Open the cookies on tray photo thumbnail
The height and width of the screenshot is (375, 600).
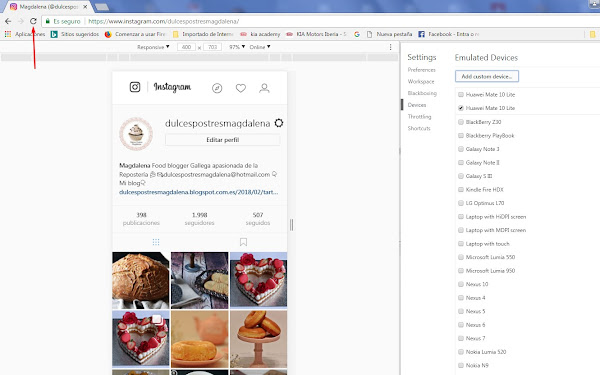200,280
